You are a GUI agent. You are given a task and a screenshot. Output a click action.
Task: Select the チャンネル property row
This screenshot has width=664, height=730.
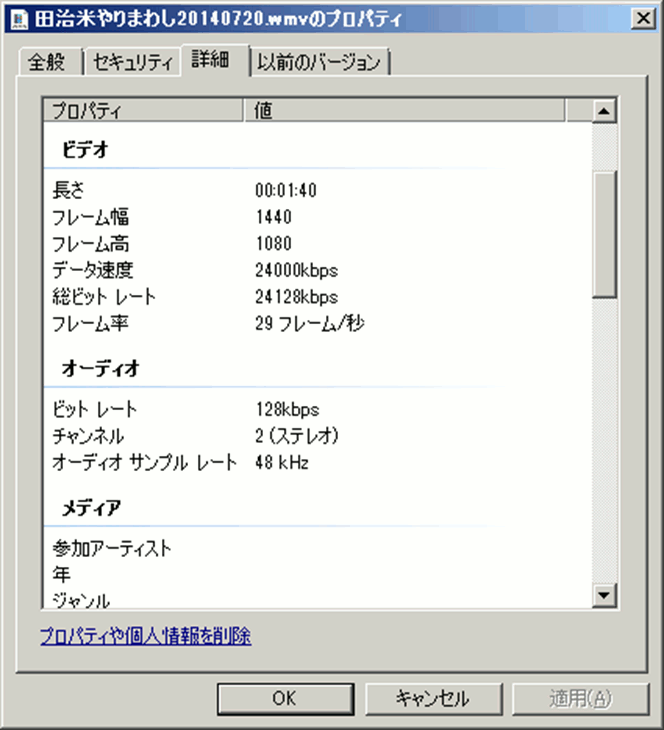(x=318, y=436)
